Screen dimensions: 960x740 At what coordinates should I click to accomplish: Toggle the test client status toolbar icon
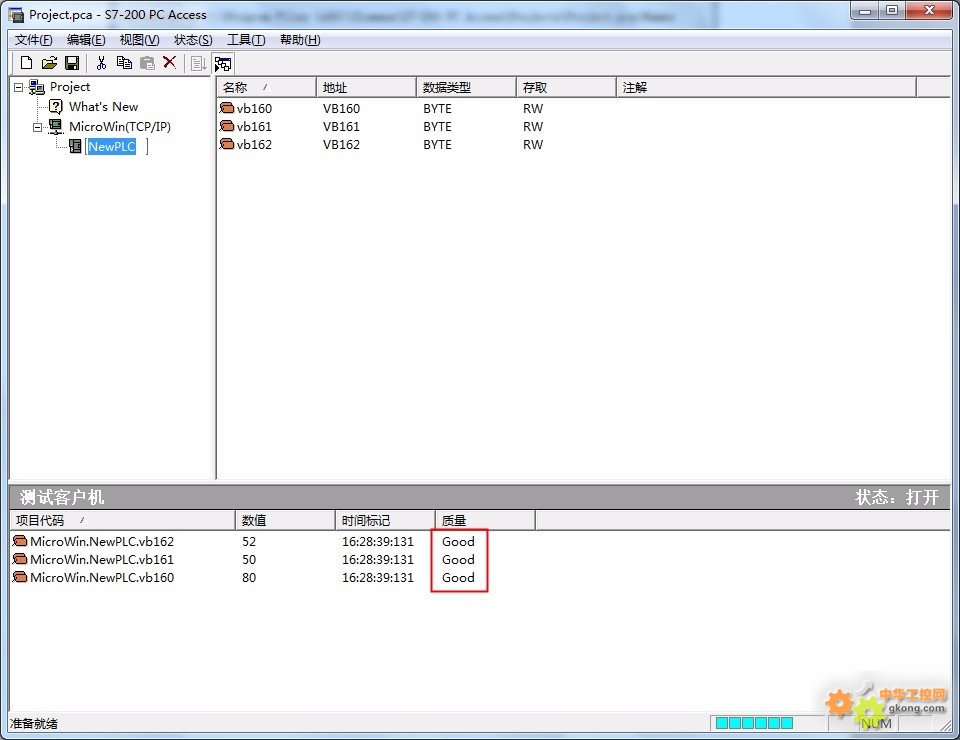tap(223, 64)
